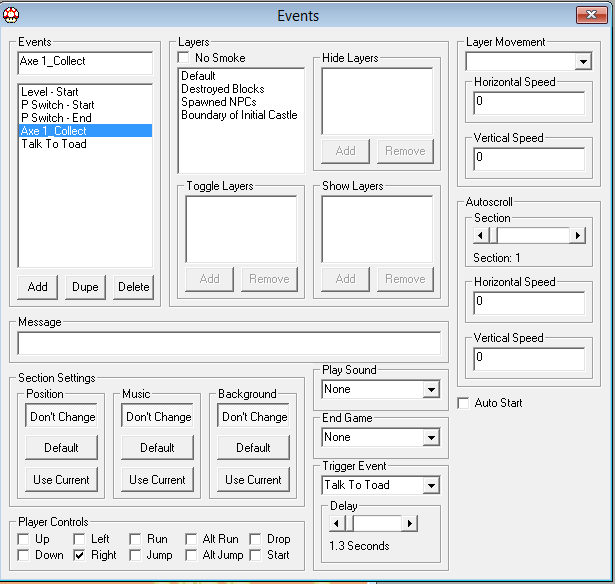Select the Spawned NPCs layer

[241, 102]
